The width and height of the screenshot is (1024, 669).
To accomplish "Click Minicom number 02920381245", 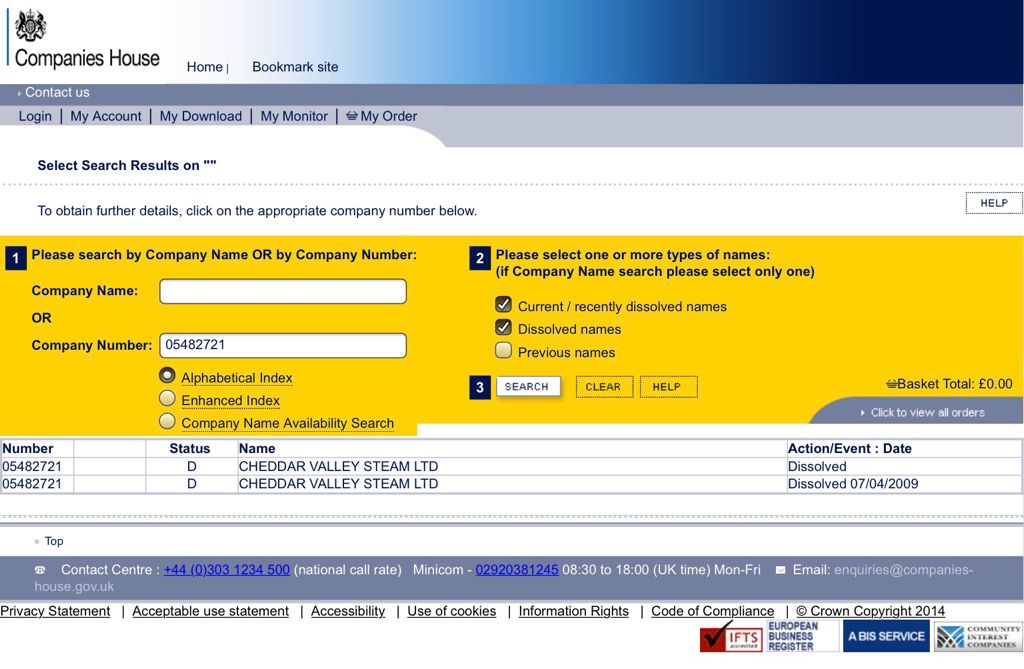I will click(517, 570).
